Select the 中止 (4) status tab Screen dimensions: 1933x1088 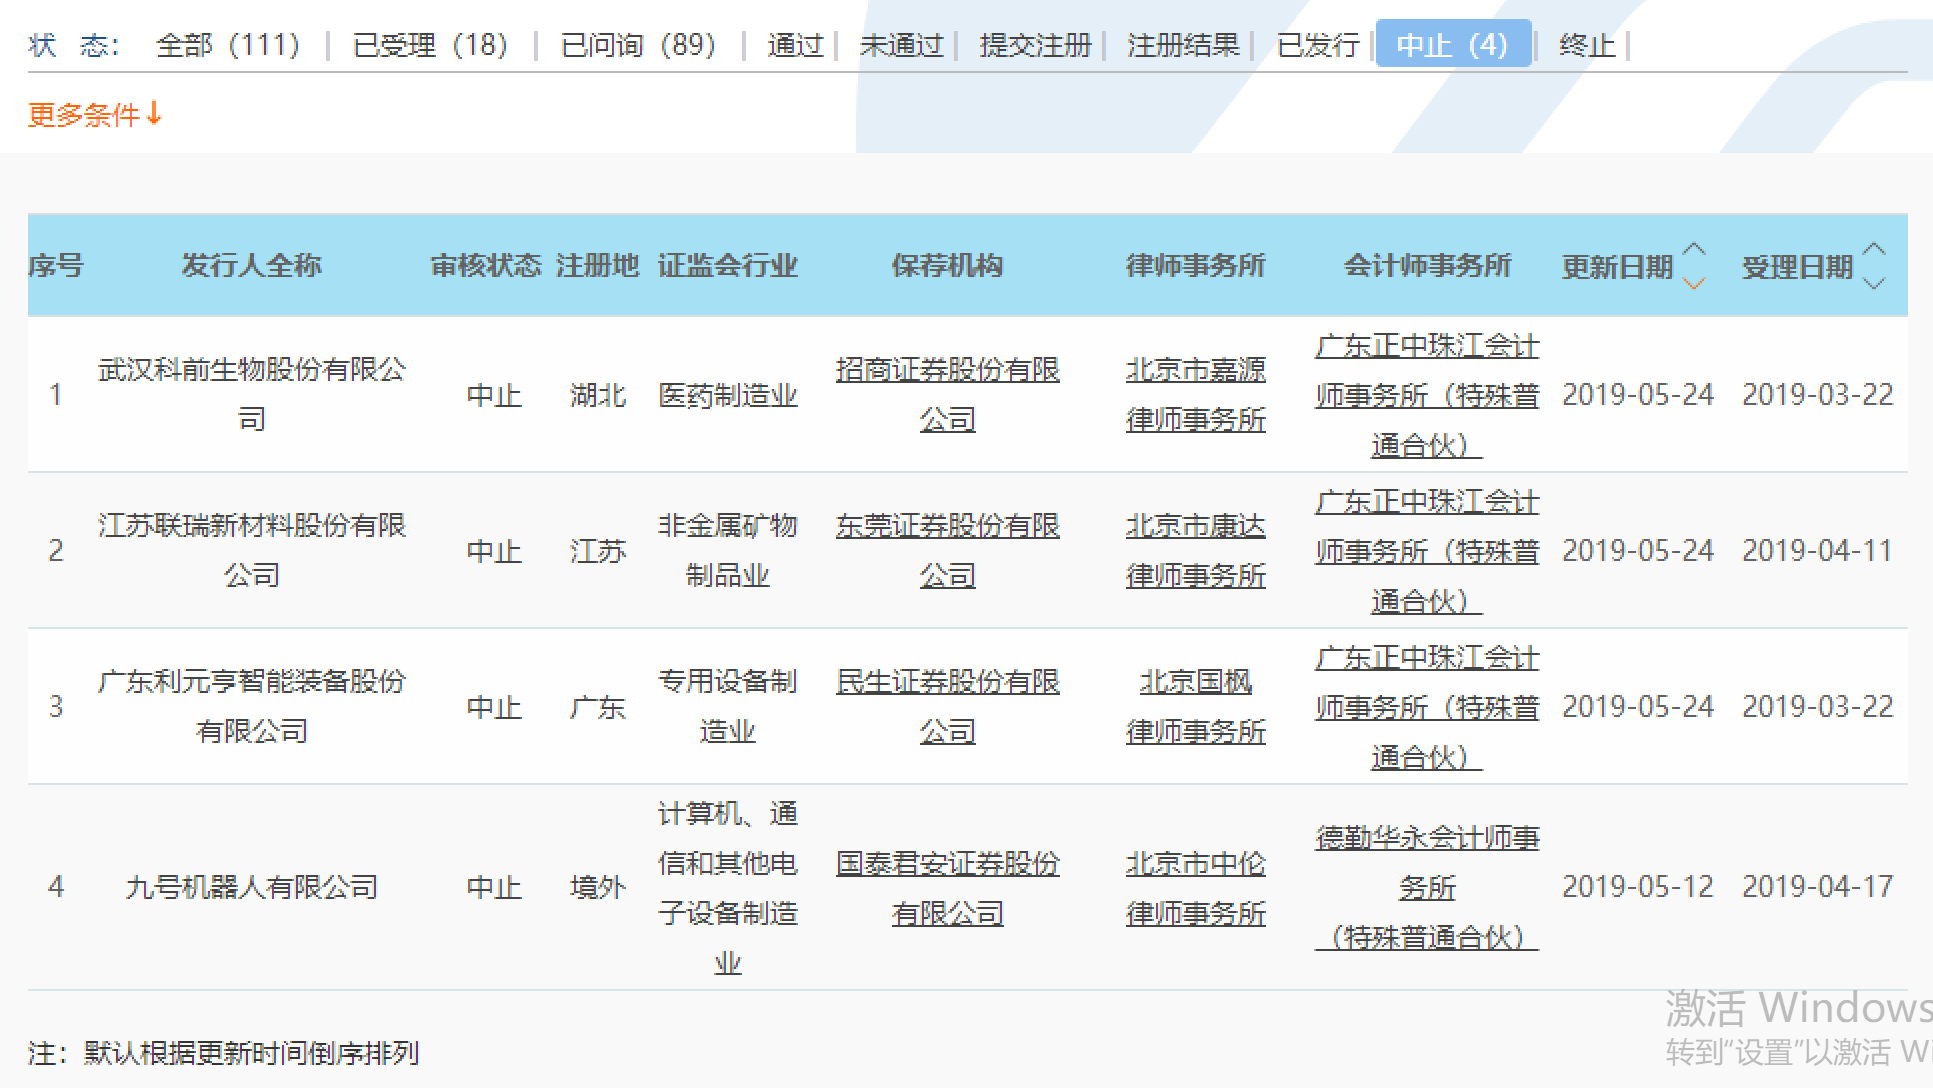[1452, 45]
